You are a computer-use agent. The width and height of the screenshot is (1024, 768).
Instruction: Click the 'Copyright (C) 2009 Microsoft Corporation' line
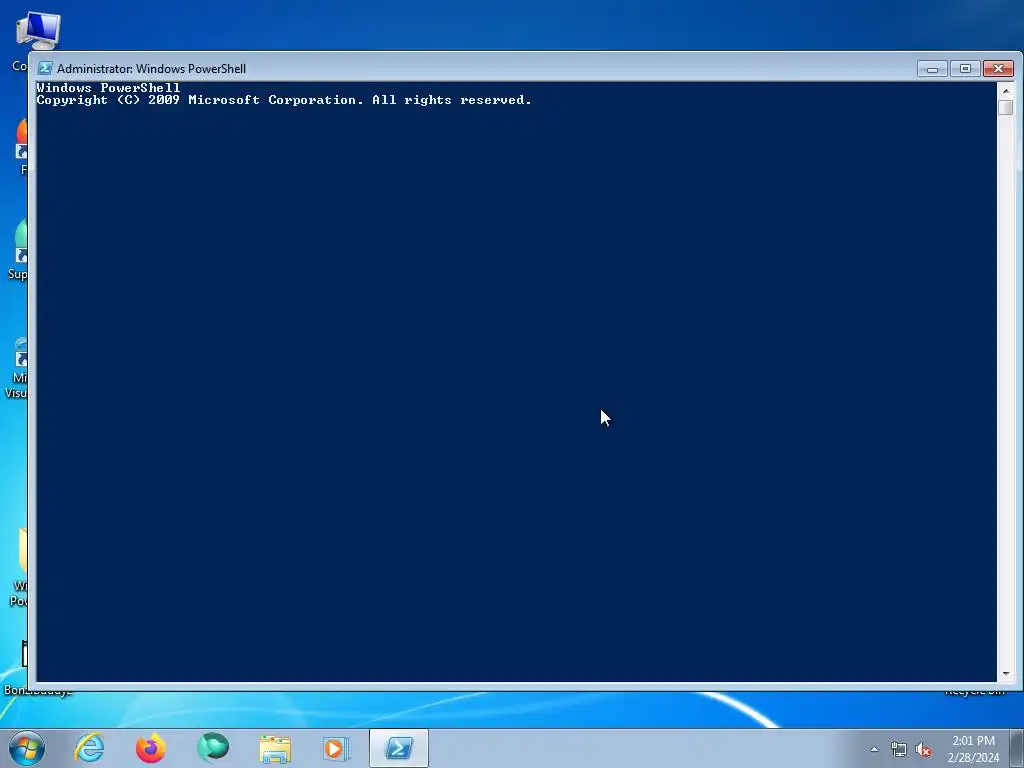tap(284, 100)
